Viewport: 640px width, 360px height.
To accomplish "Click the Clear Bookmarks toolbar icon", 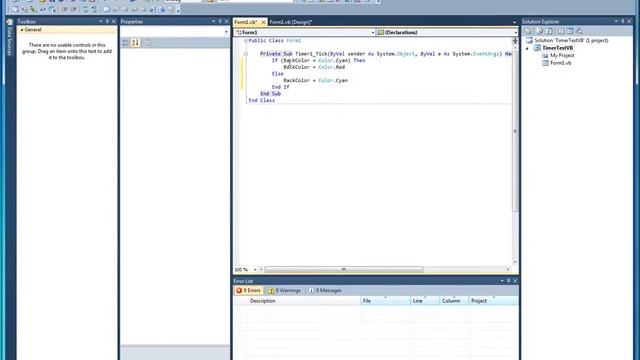I will (171, 9).
